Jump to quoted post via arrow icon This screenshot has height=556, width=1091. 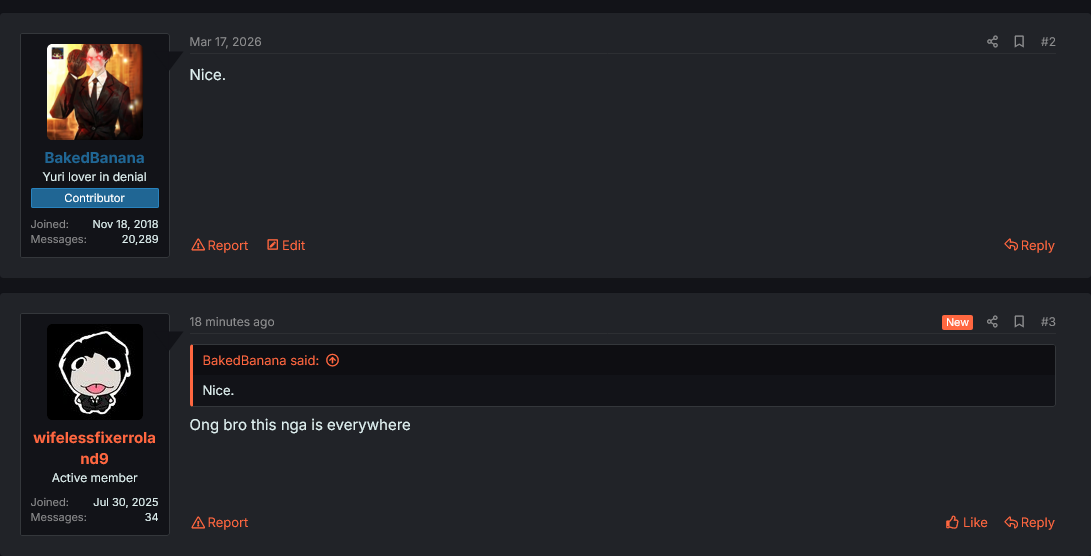pos(333,361)
